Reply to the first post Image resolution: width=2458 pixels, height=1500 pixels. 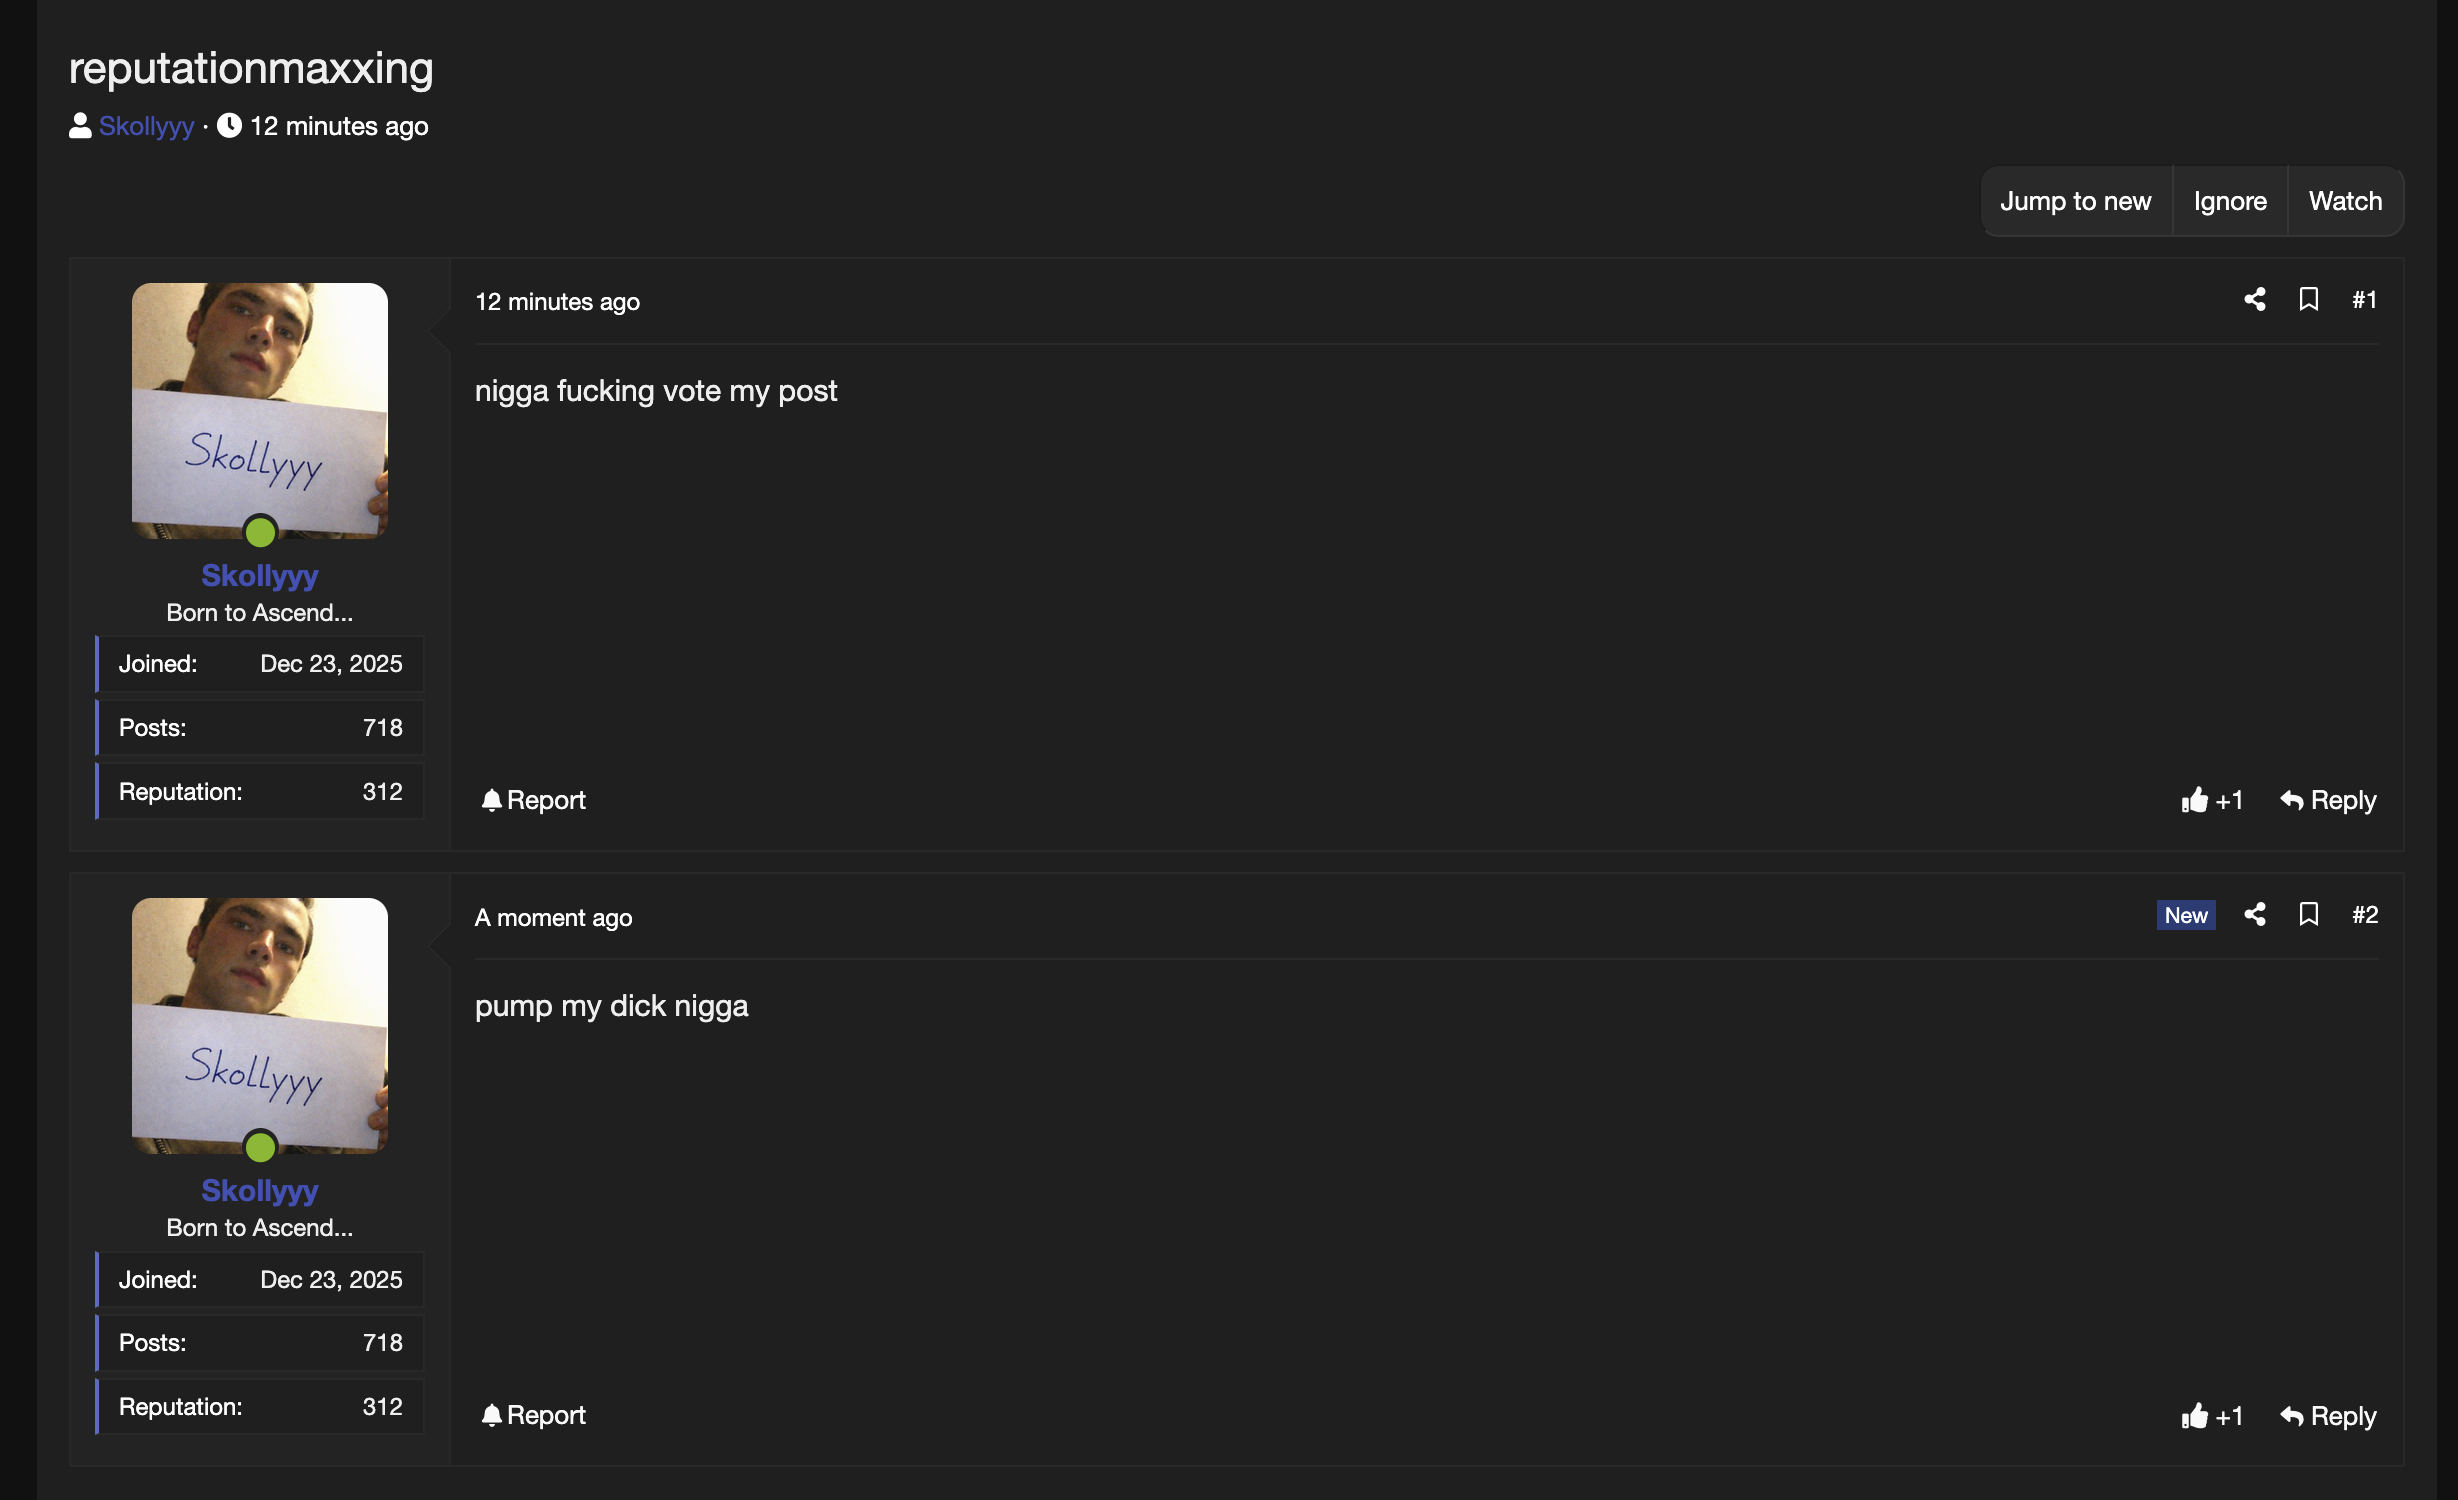(x=2328, y=800)
